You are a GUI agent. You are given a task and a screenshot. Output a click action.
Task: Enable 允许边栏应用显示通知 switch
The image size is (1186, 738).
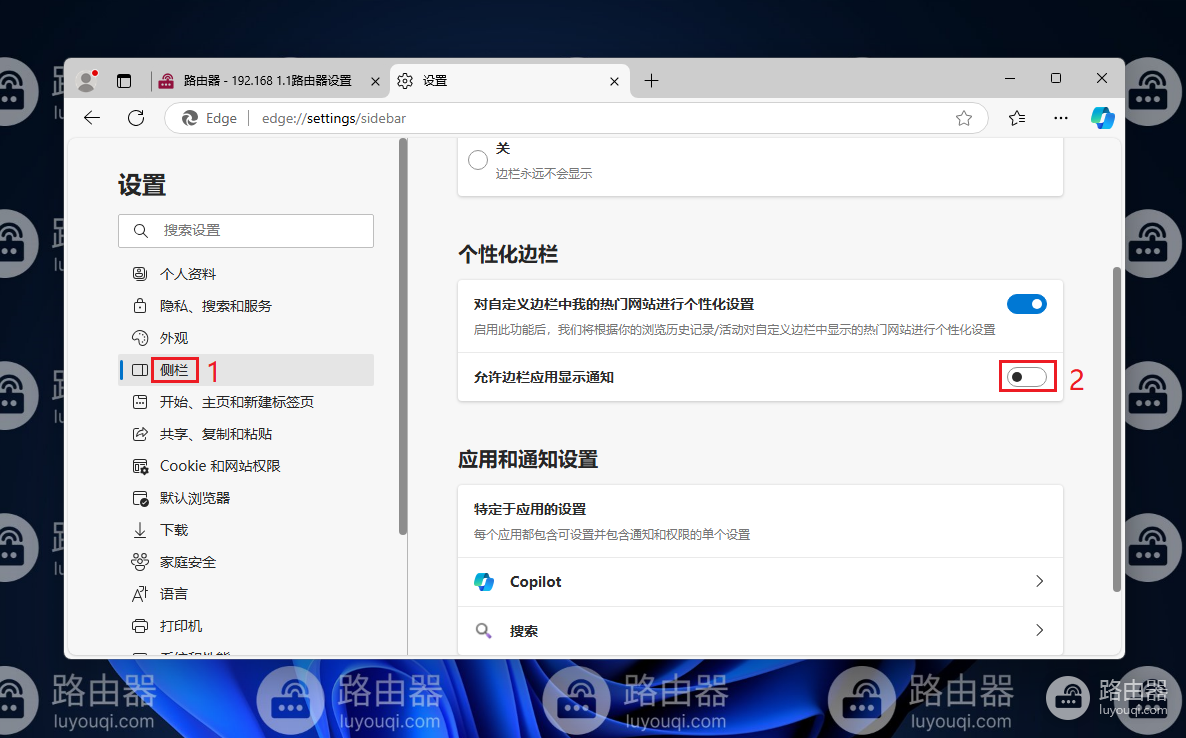pos(1026,377)
